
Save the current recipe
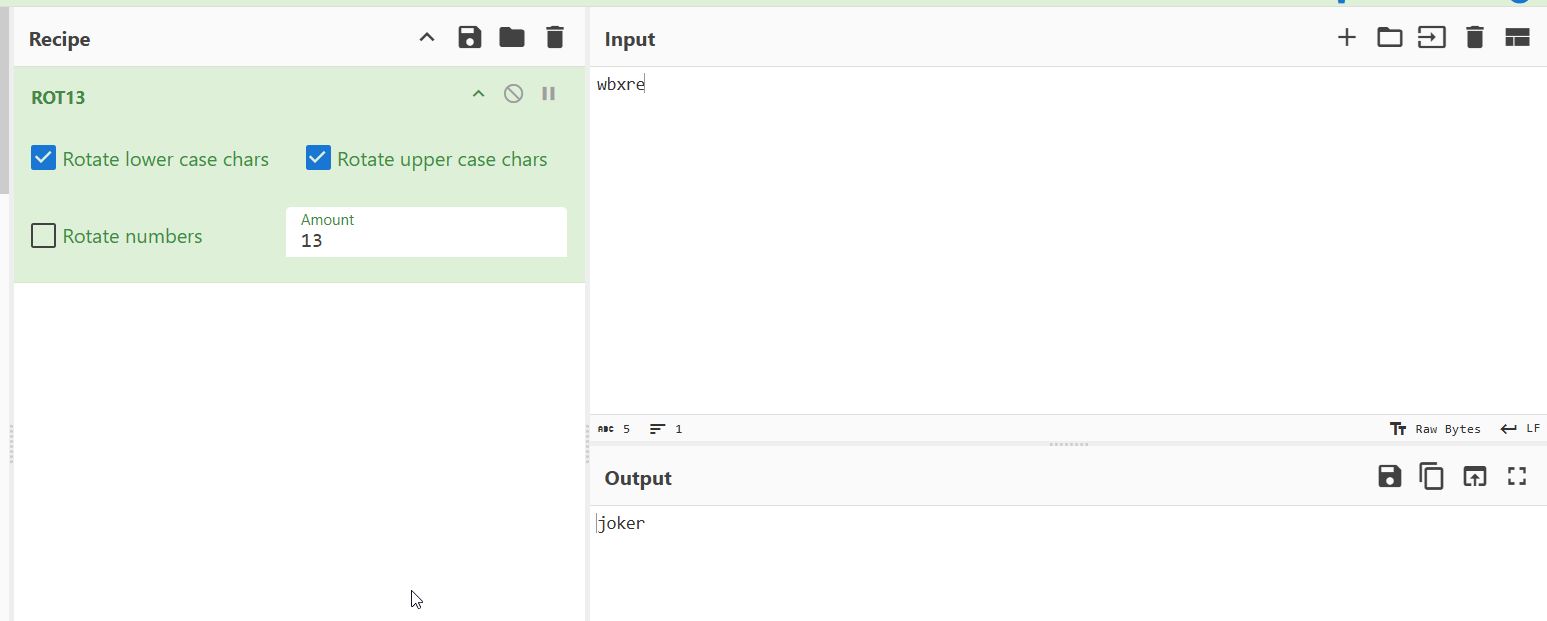point(469,38)
